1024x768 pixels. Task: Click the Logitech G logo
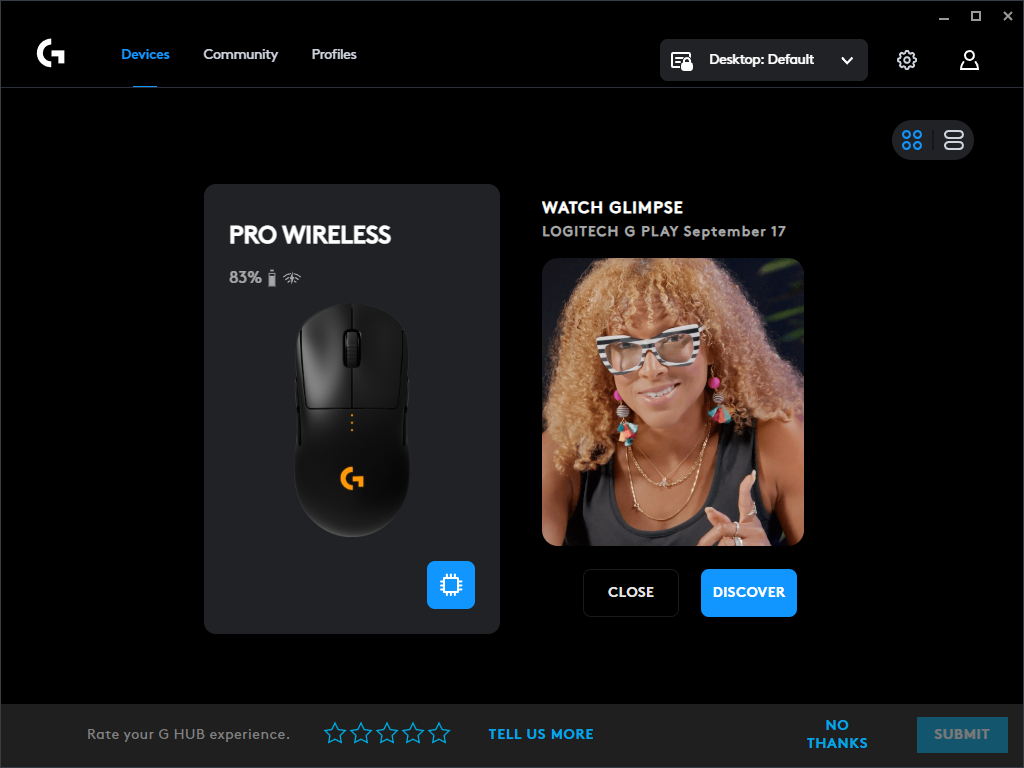(x=51, y=54)
